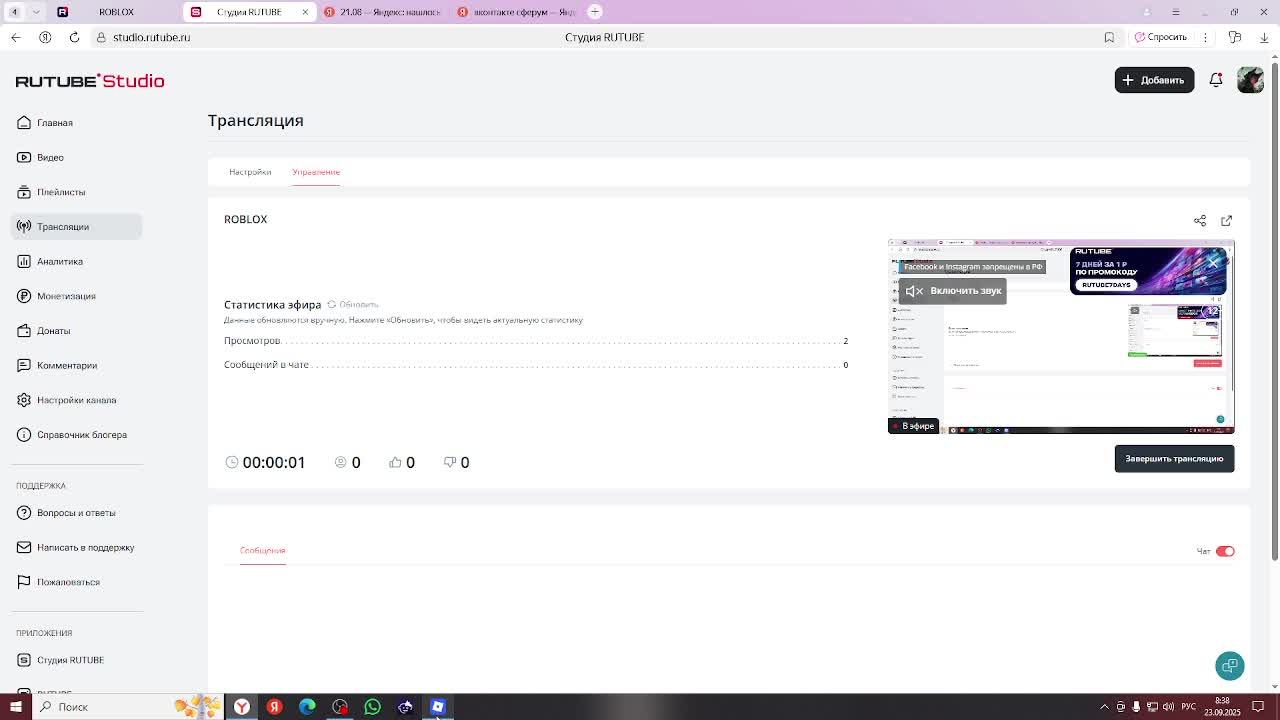Open Microsoft Edge from the taskbar
Screen dimensions: 1280x720
[x=307, y=707]
